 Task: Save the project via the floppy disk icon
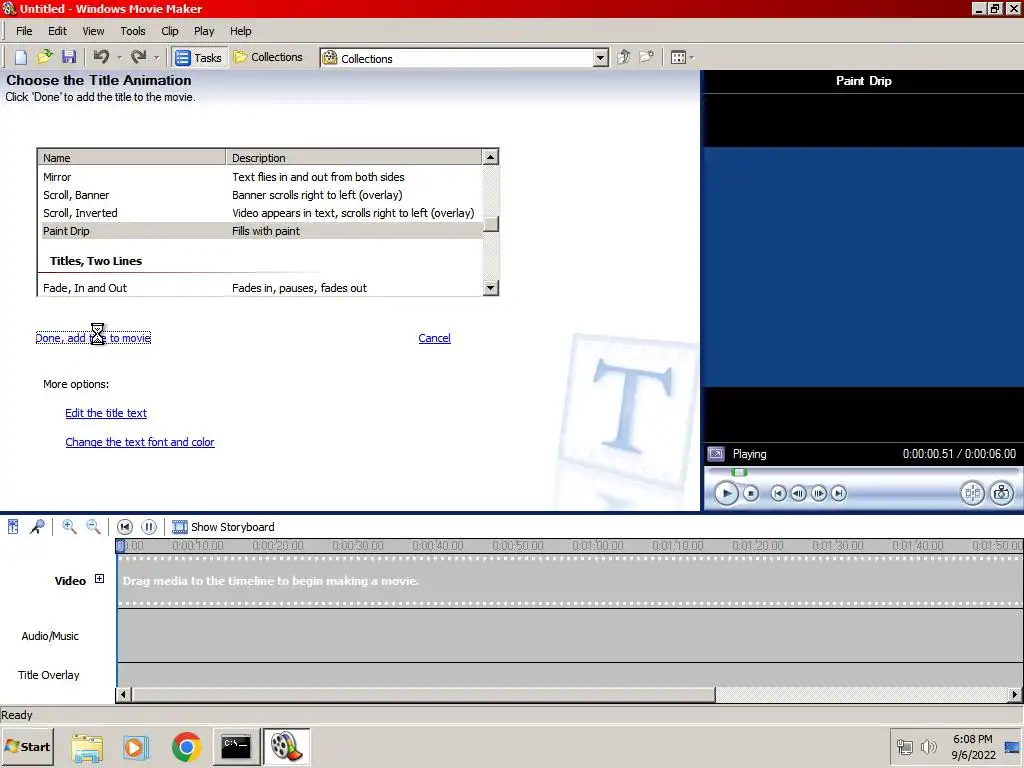coord(69,57)
